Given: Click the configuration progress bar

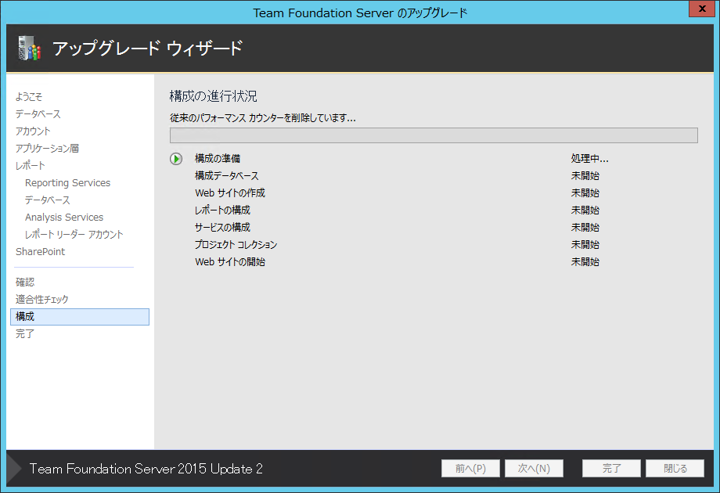Looking at the screenshot, I should tap(433, 136).
